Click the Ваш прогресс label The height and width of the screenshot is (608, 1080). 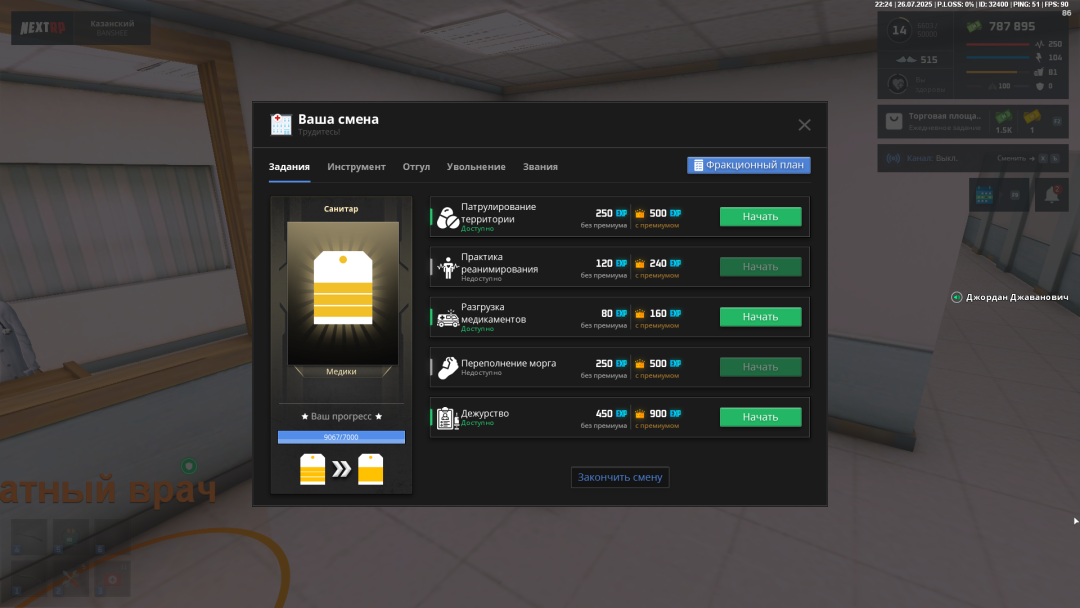pos(342,417)
